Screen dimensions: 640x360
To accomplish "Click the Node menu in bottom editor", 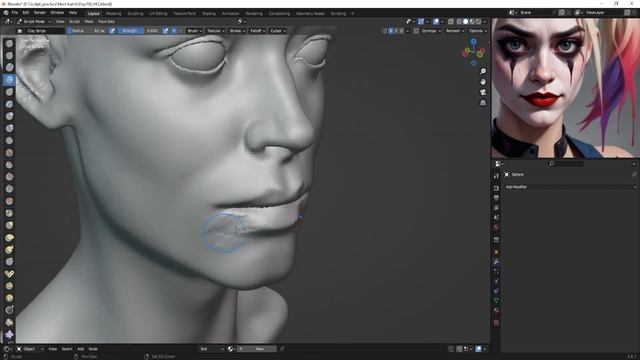I will pyautogui.click(x=93, y=349).
